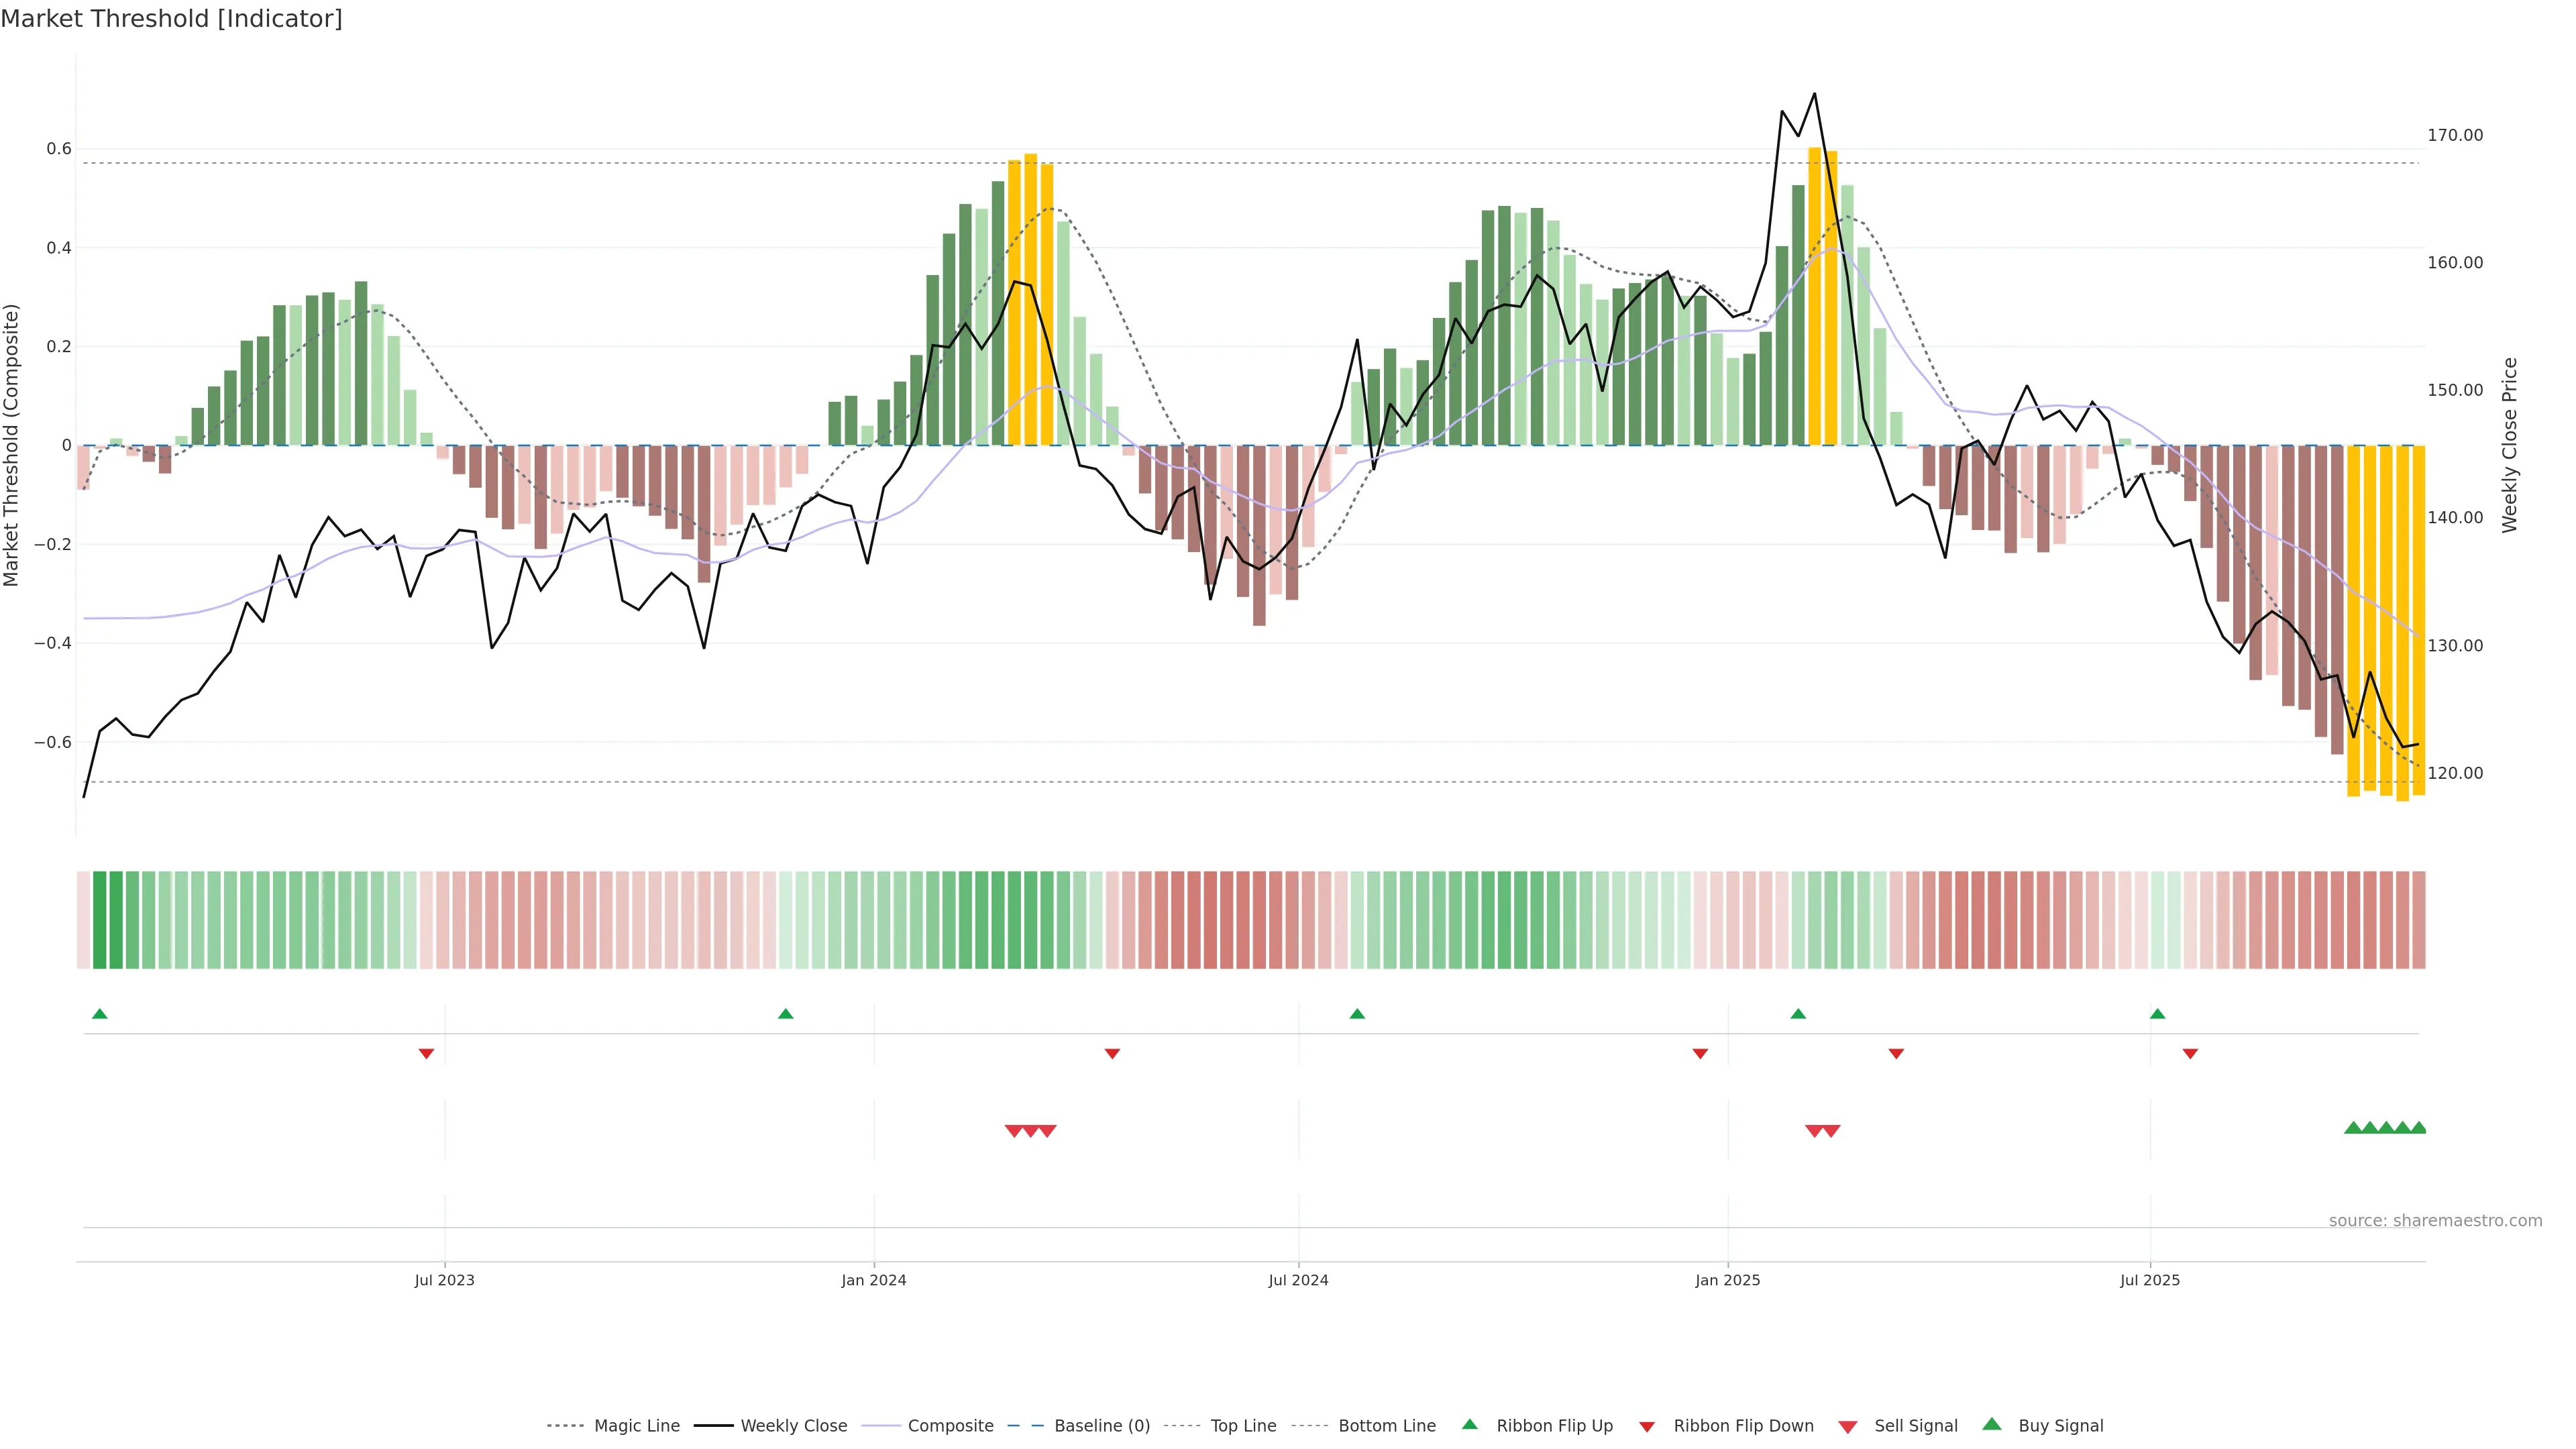Toggle the Composite legend entry

pos(950,1426)
